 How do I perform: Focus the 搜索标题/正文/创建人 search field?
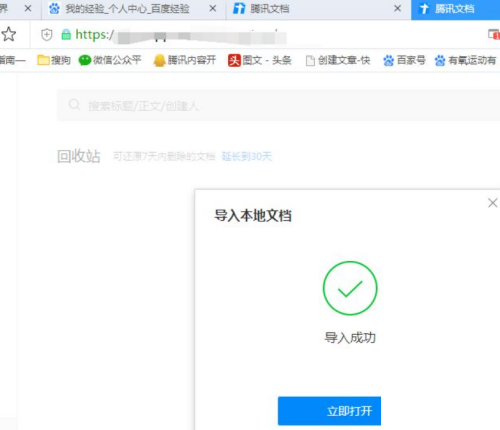point(278,106)
